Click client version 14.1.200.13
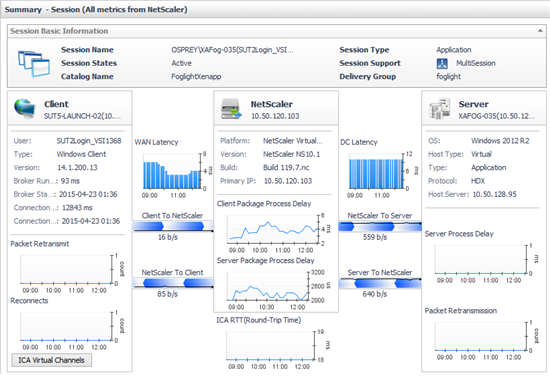The height and width of the screenshot is (376, 550). click(x=78, y=167)
